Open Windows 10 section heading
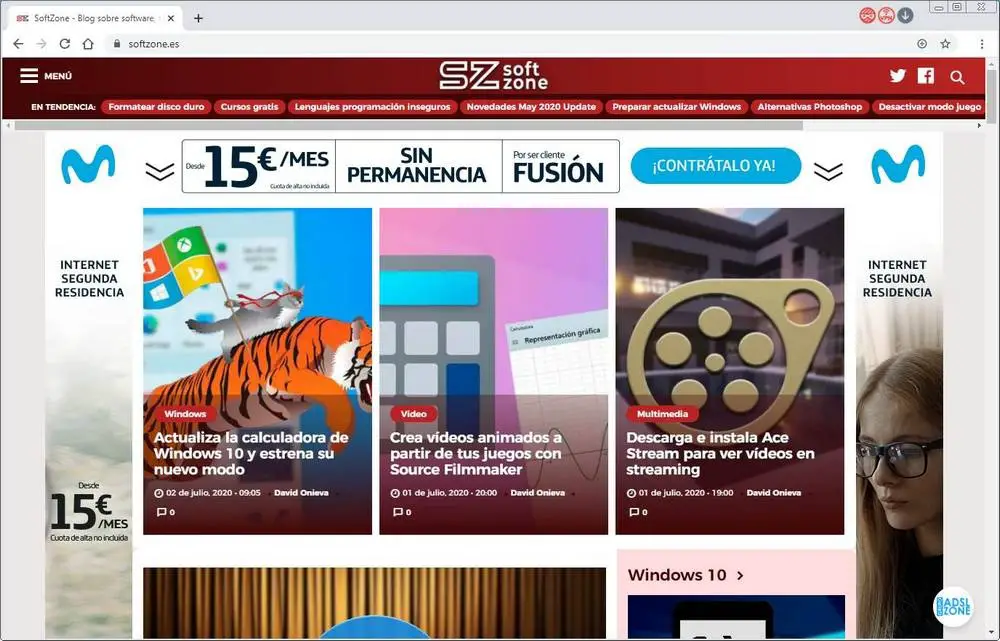Screen dimensions: 1000x641 coord(677,575)
